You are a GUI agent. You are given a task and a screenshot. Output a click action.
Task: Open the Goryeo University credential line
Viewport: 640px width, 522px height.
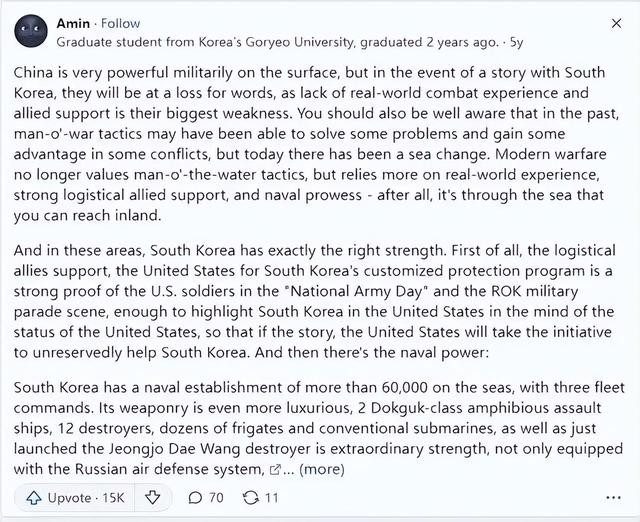point(277,42)
